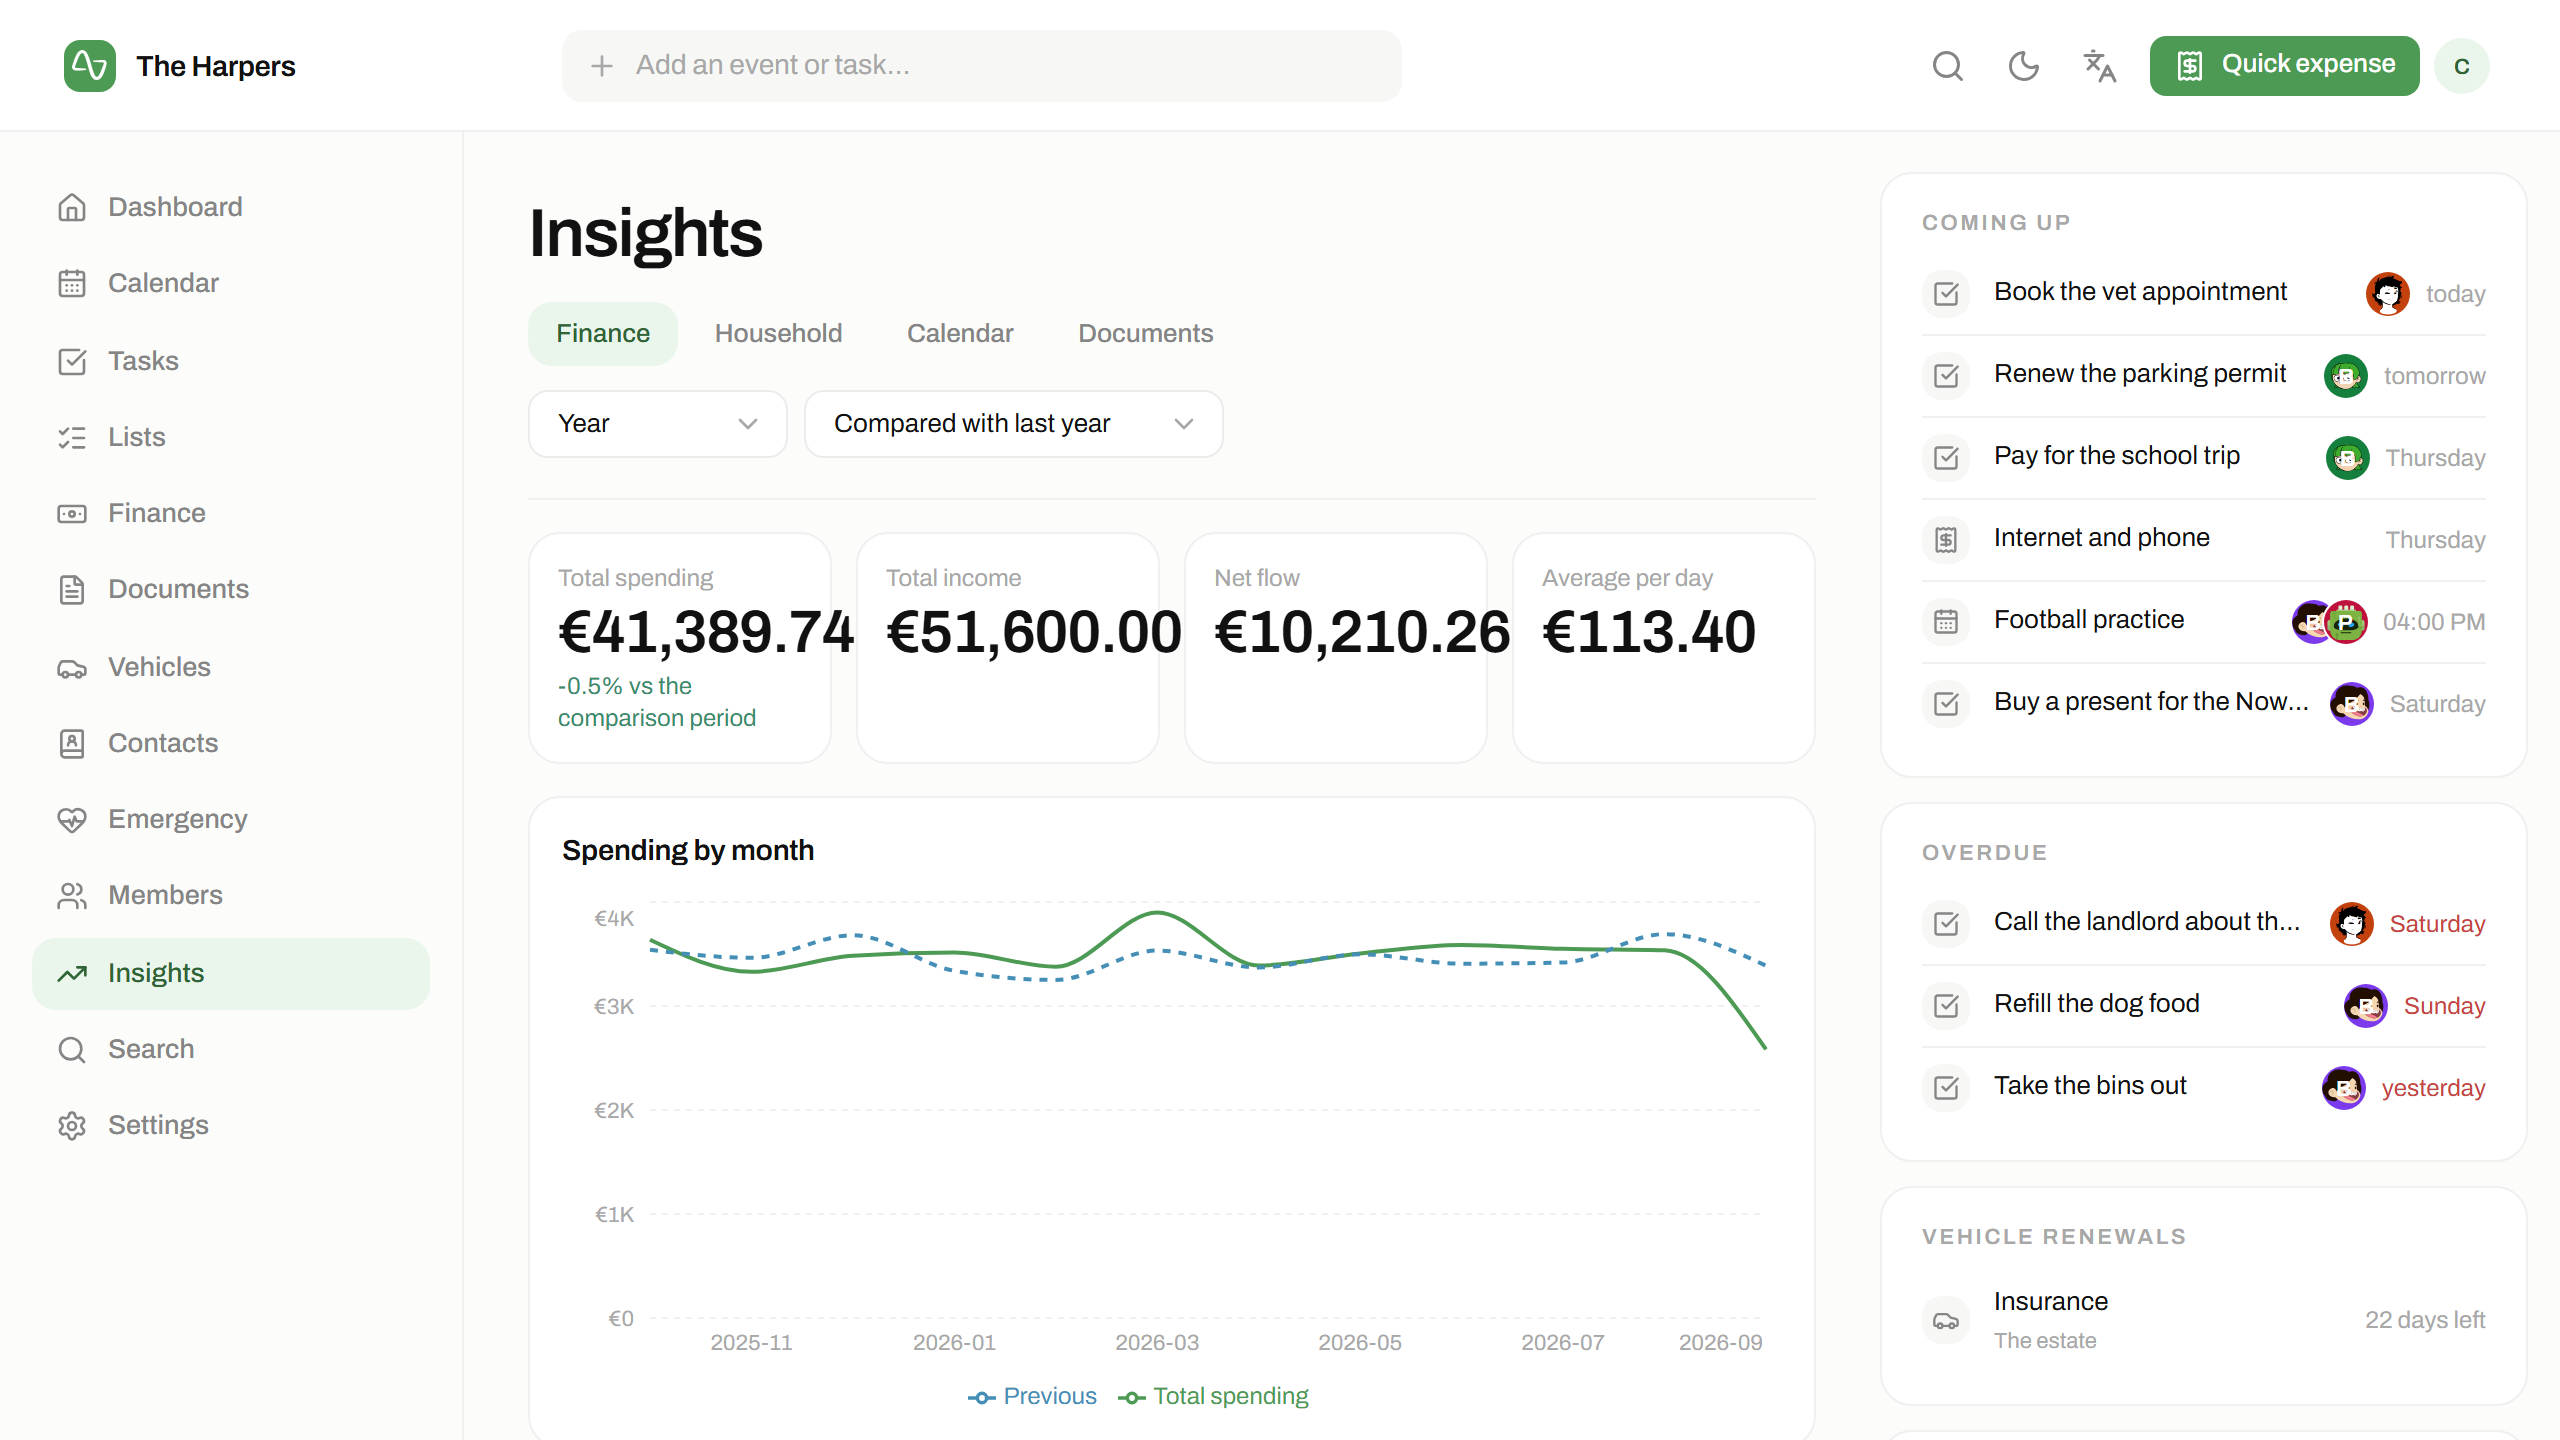Open Settings in the sidebar
The width and height of the screenshot is (2560, 1440).
(x=231, y=1125)
